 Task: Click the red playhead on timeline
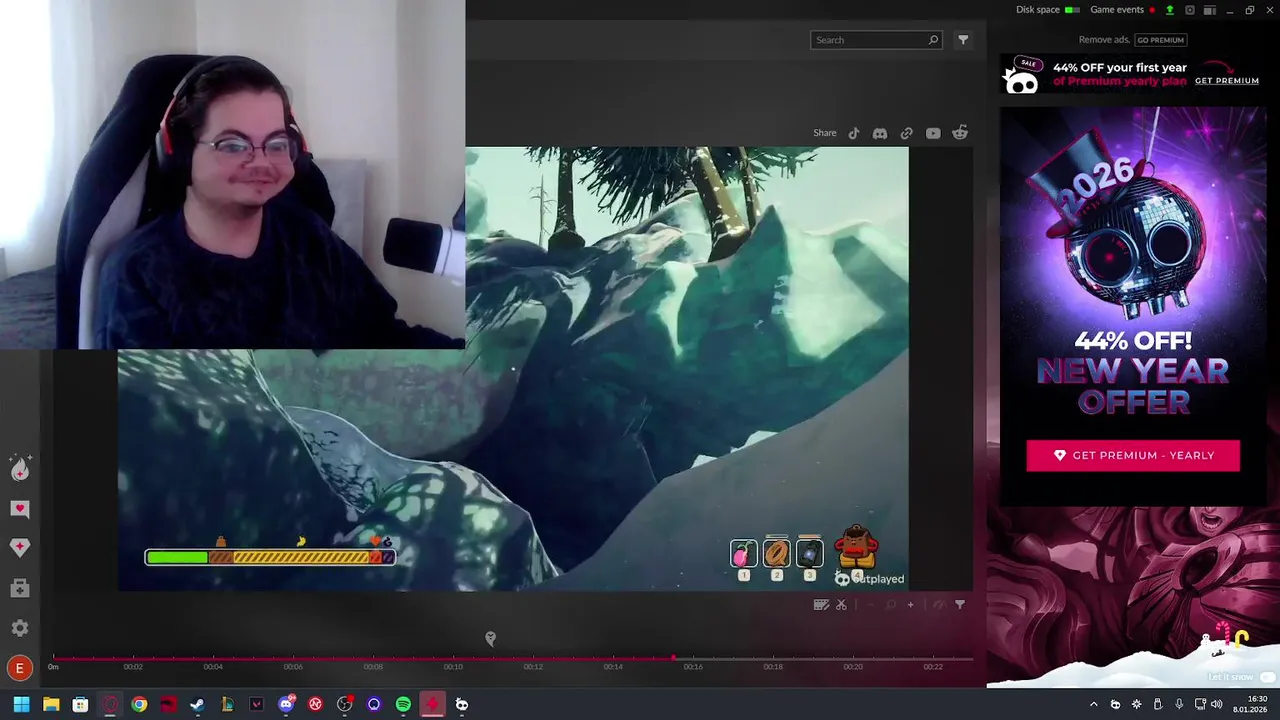pos(673,658)
